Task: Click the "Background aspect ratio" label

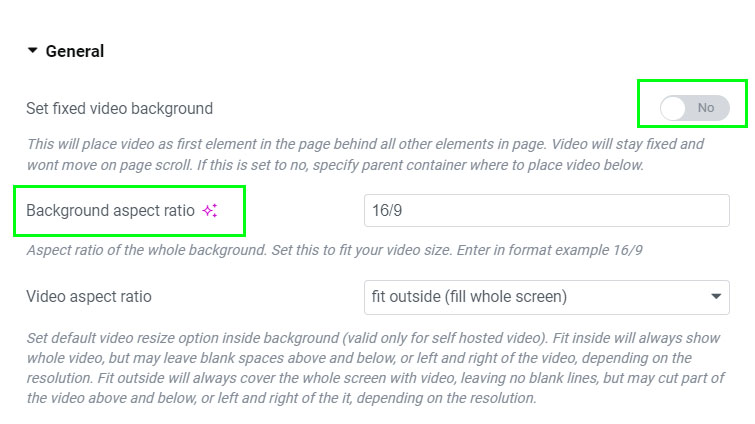Action: pos(111,210)
